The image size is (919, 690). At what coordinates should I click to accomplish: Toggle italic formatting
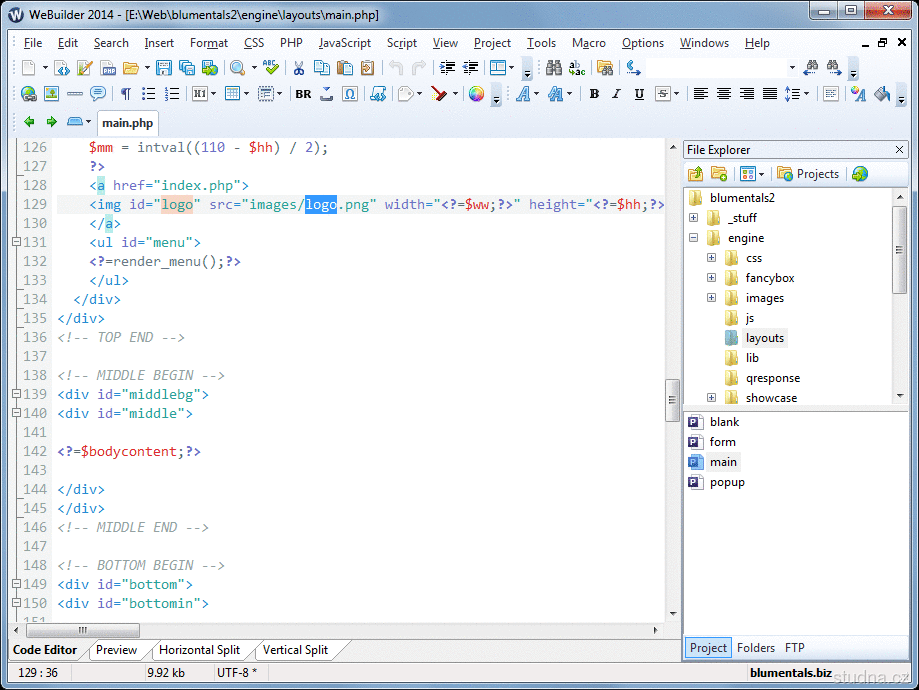[x=615, y=94]
